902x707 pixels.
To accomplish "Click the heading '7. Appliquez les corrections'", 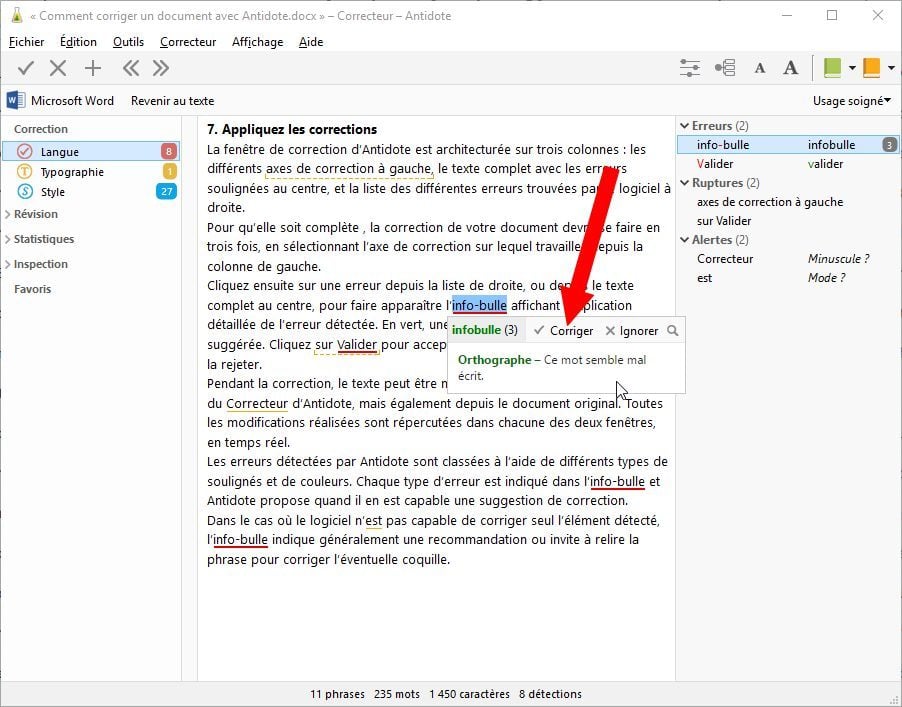I will 292,129.
